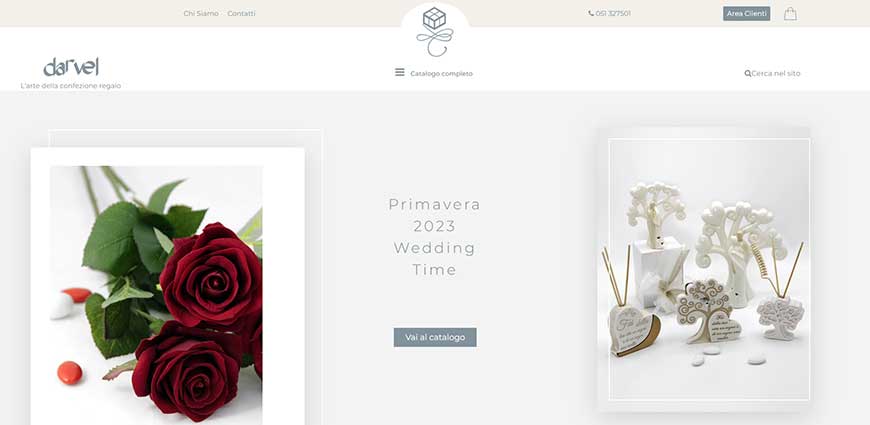870x425 pixels.
Task: Click the Primavera 2023 Wedding Time heading
Action: (434, 237)
